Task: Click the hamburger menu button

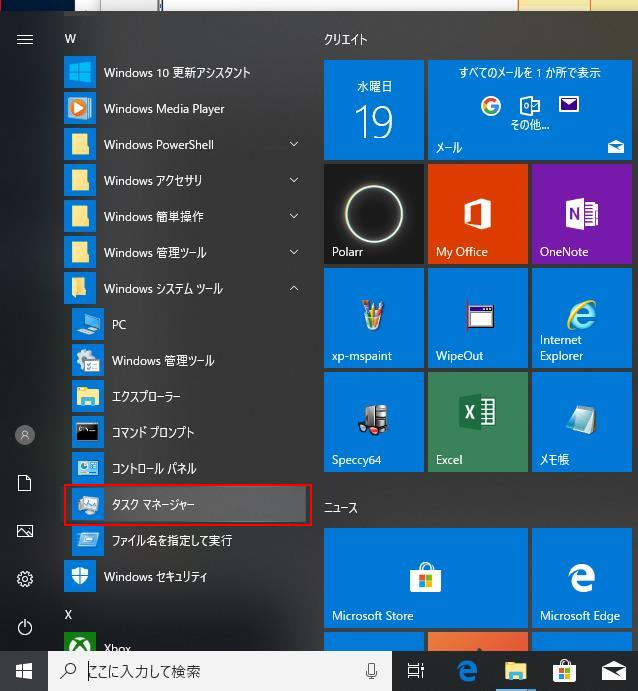Action: [25, 40]
